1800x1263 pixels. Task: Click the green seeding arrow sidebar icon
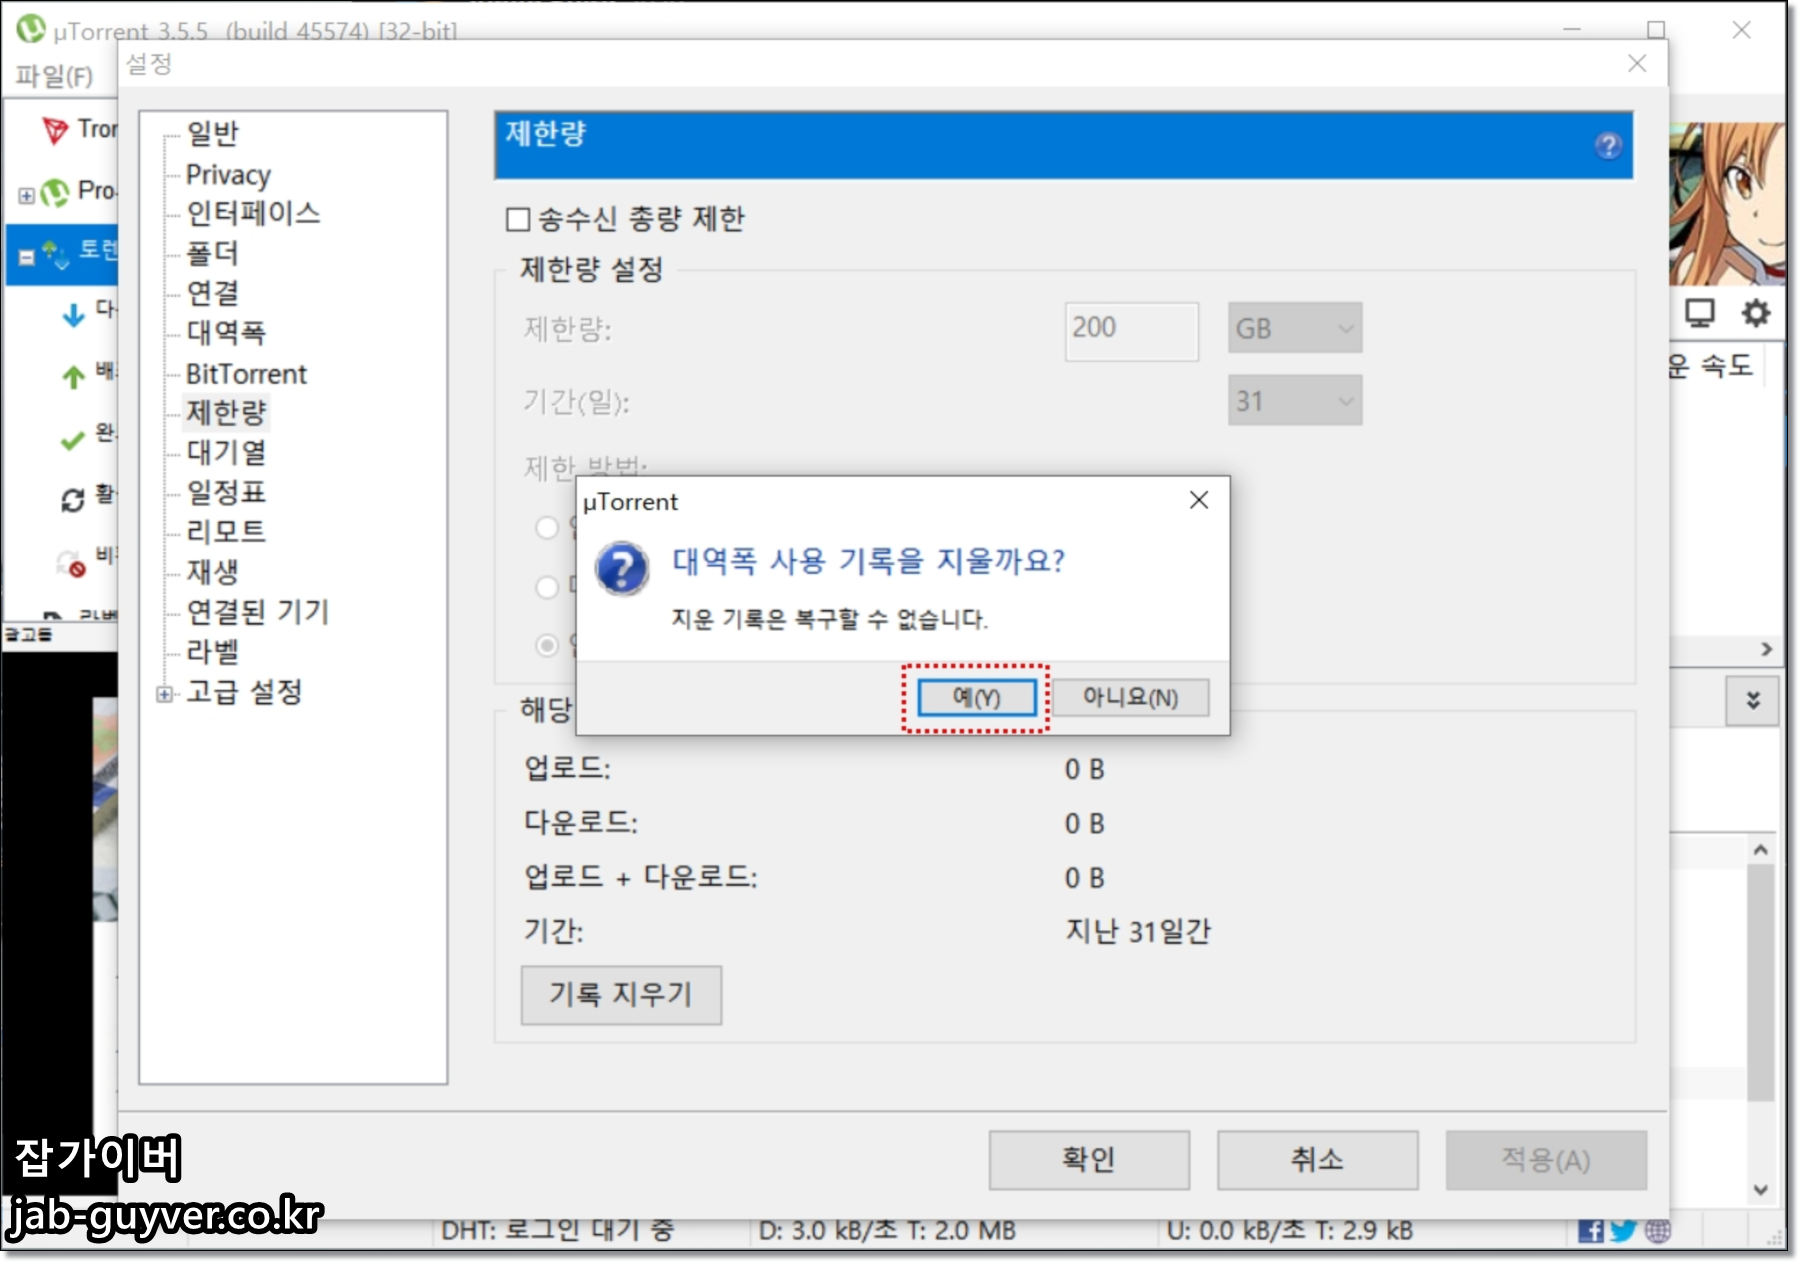(74, 376)
